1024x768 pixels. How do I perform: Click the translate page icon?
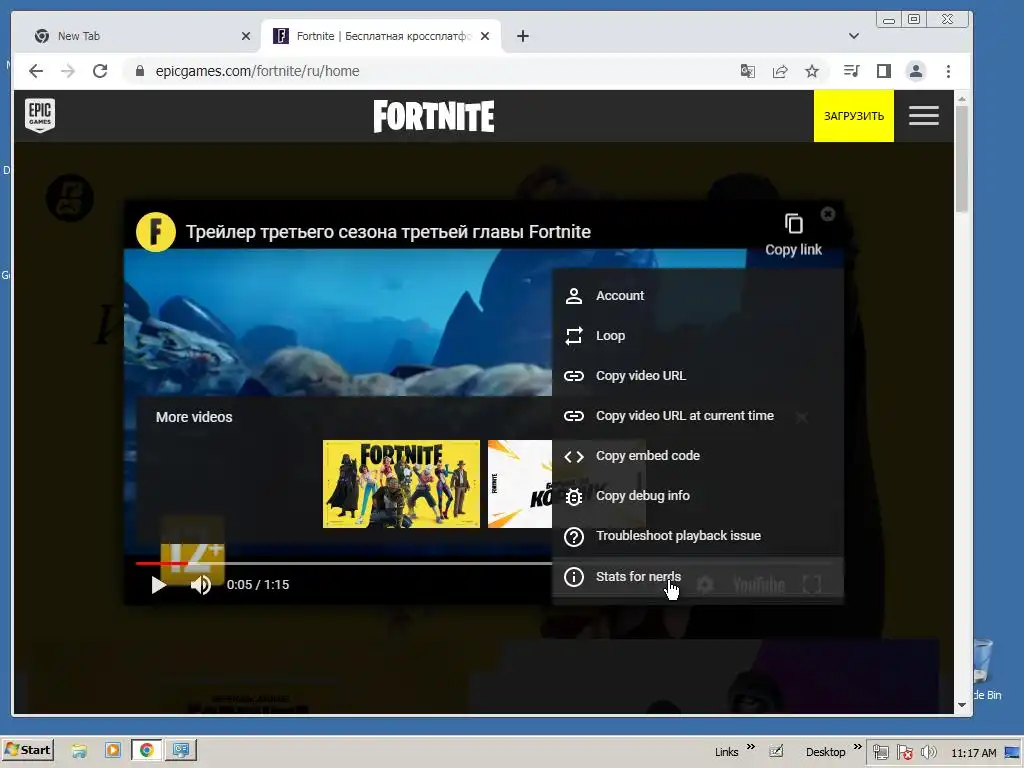tap(748, 71)
